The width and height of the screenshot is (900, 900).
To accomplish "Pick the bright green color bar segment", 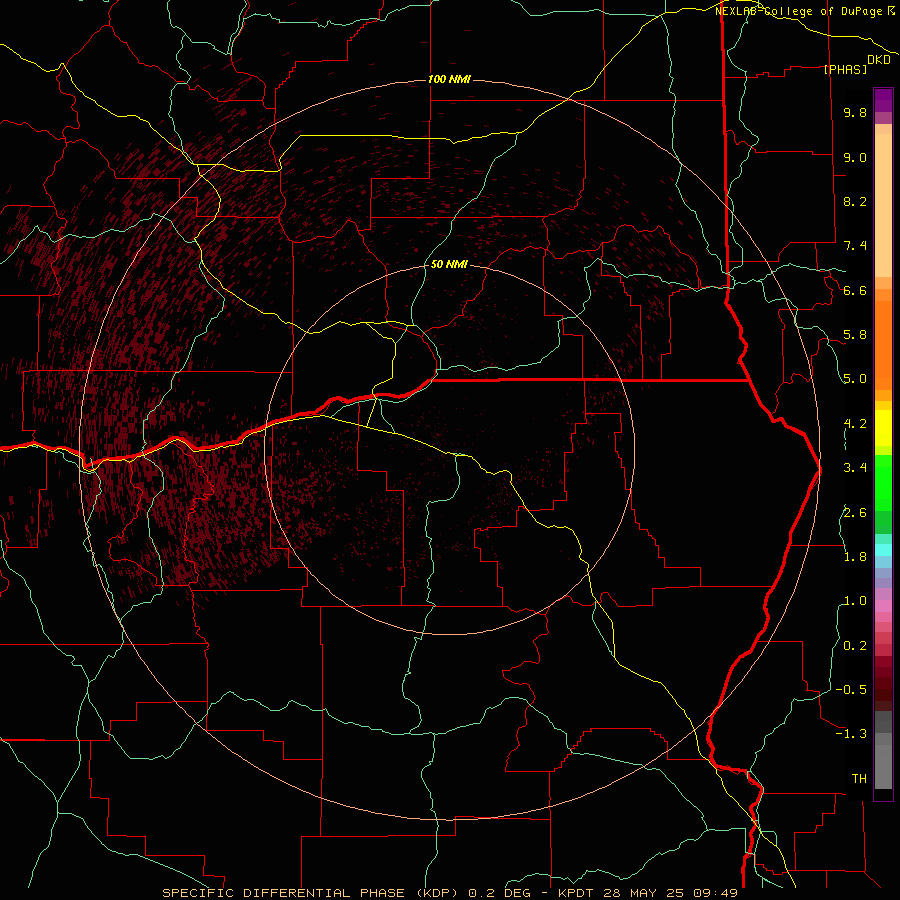I will [883, 483].
